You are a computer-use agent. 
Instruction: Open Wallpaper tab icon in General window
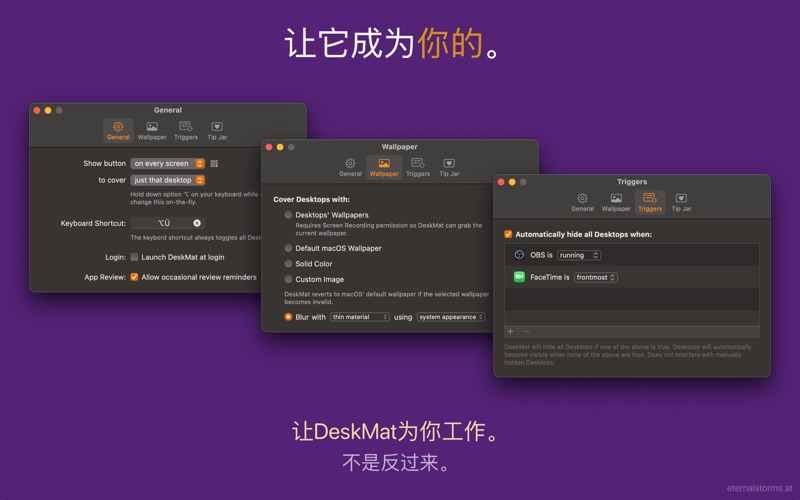[x=152, y=127]
